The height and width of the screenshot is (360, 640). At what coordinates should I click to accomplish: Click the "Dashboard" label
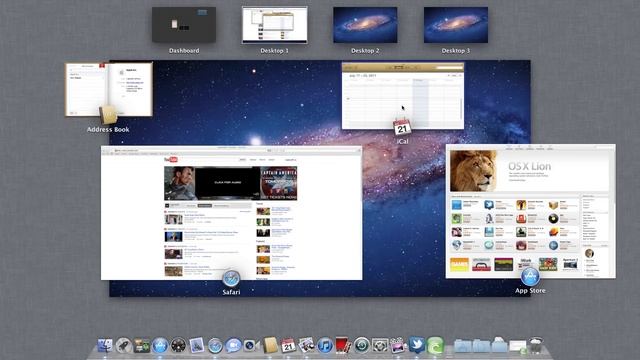184,51
